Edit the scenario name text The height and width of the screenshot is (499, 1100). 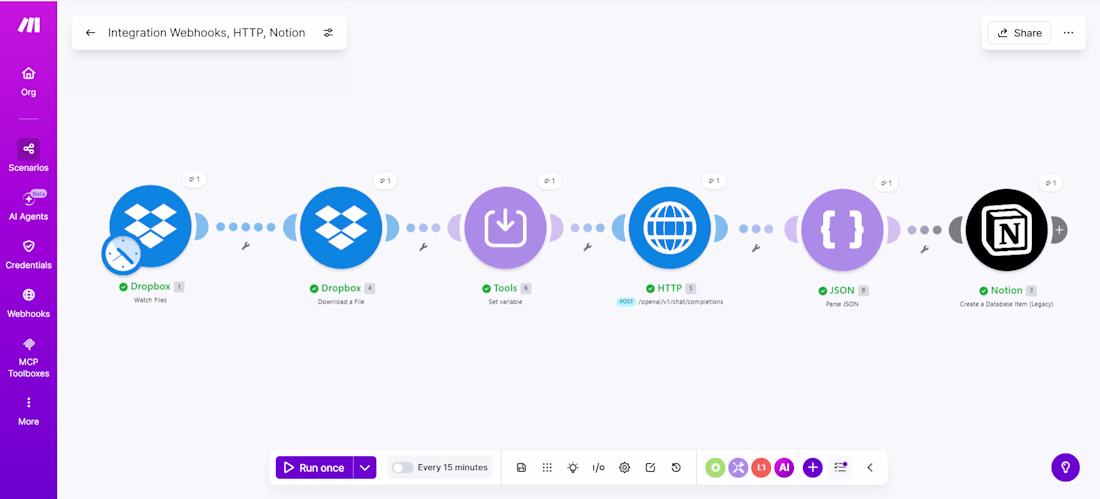206,32
